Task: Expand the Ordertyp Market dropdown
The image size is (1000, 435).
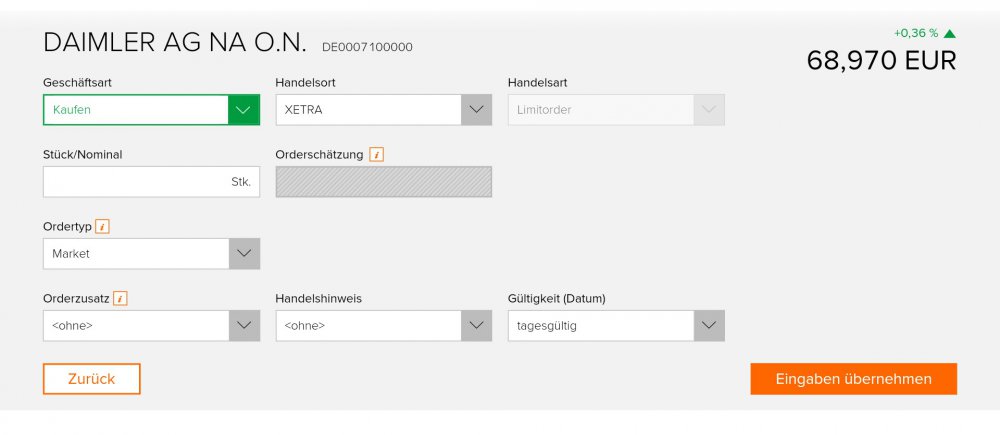Action: coord(244,254)
